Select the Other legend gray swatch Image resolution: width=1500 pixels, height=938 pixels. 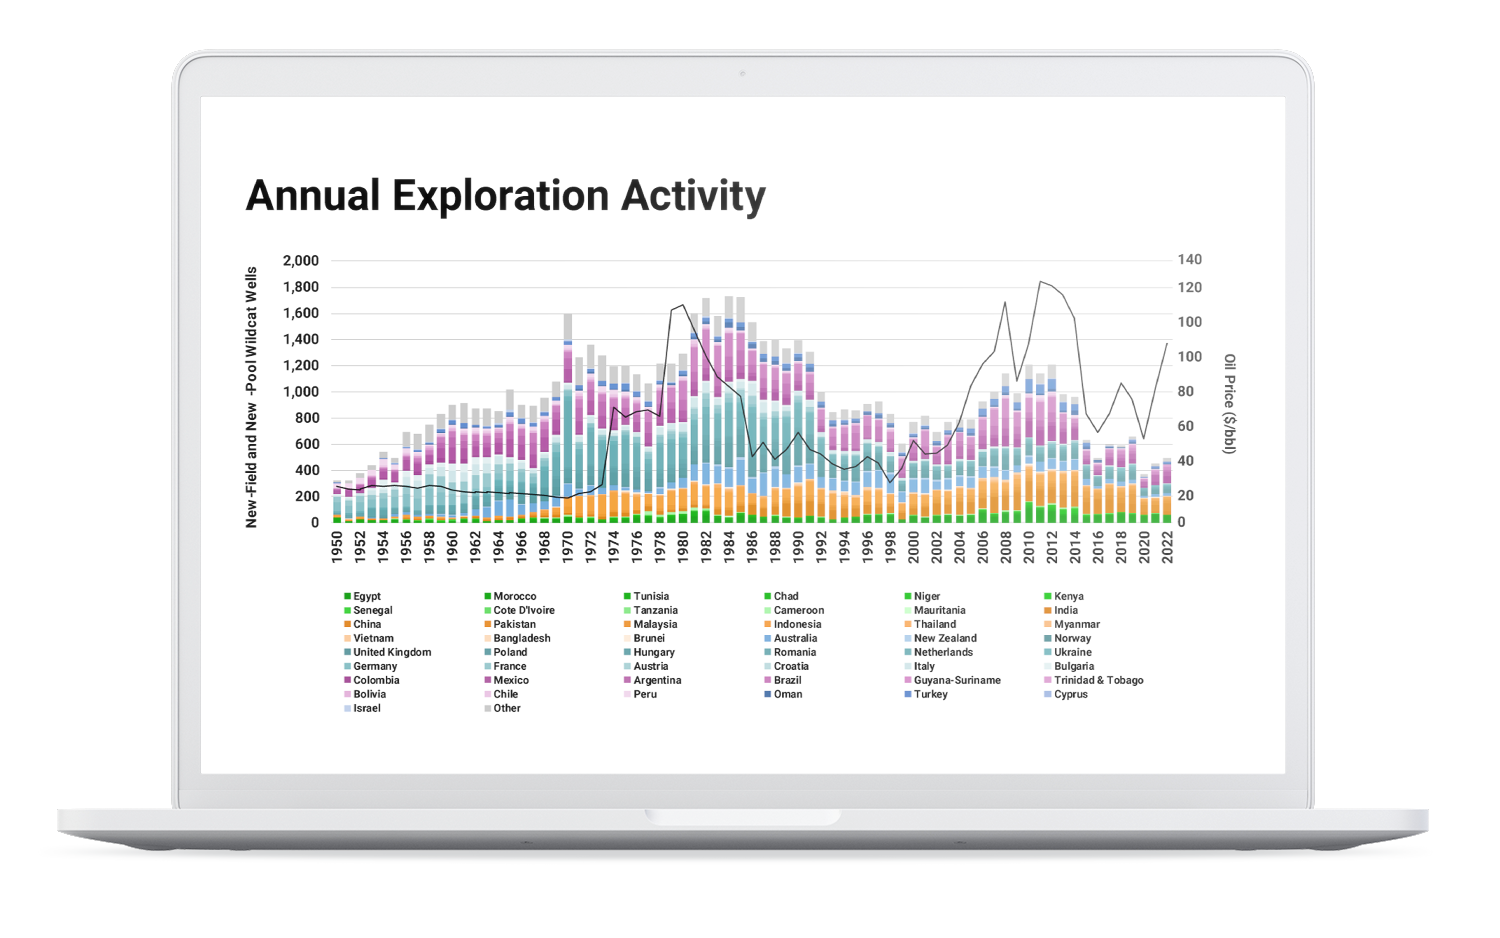click(x=487, y=708)
